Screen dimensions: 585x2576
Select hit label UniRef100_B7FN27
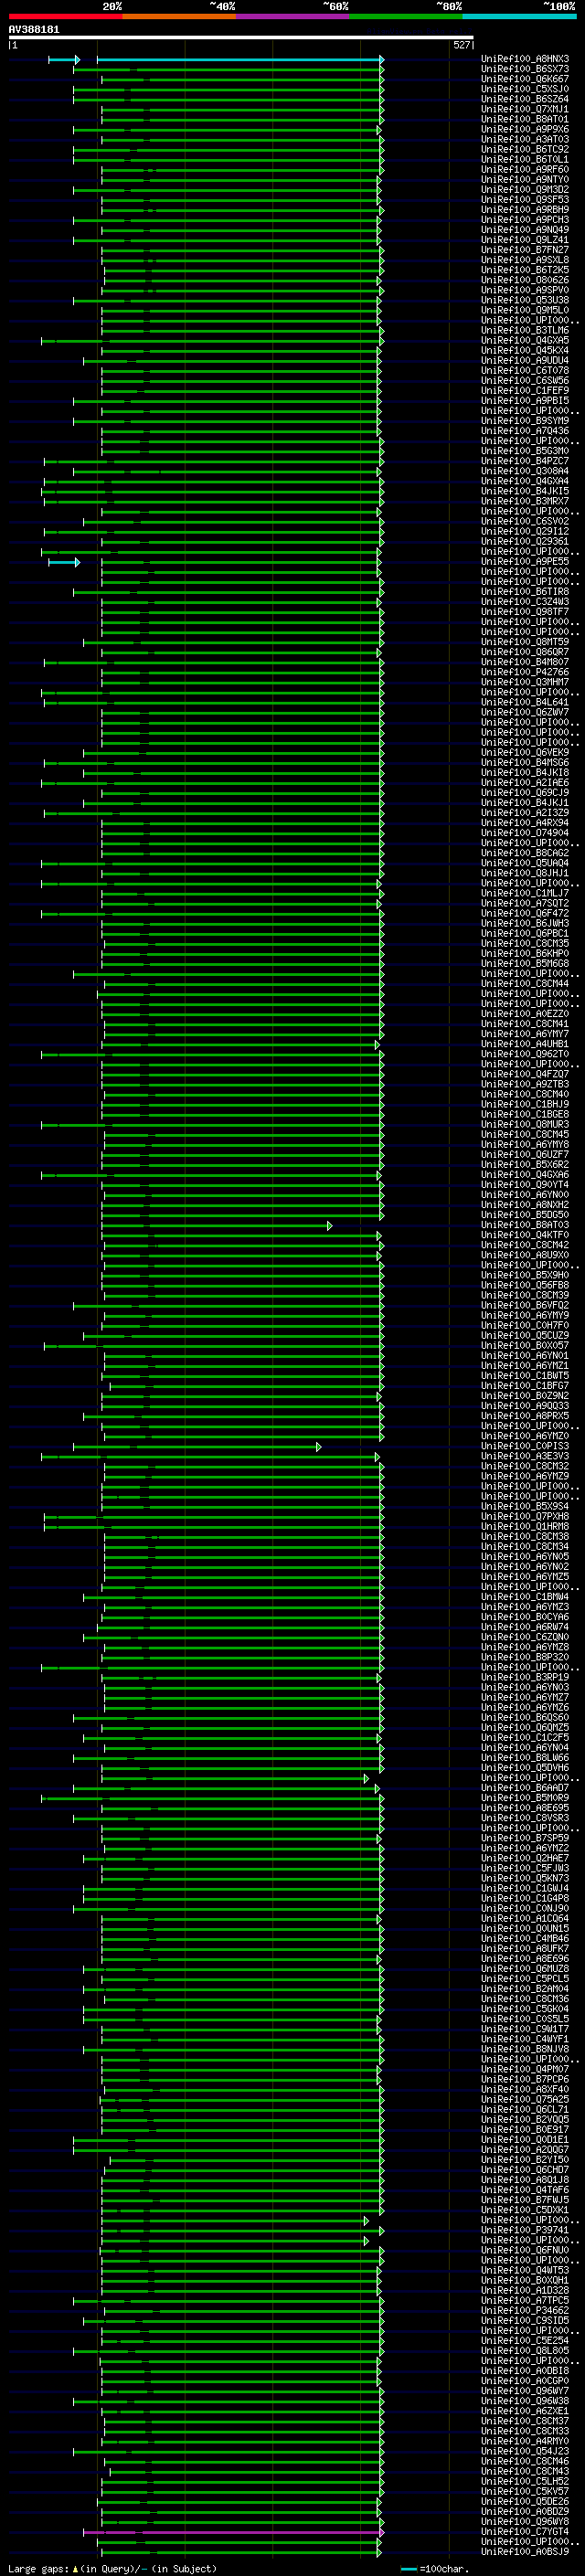[x=525, y=250]
